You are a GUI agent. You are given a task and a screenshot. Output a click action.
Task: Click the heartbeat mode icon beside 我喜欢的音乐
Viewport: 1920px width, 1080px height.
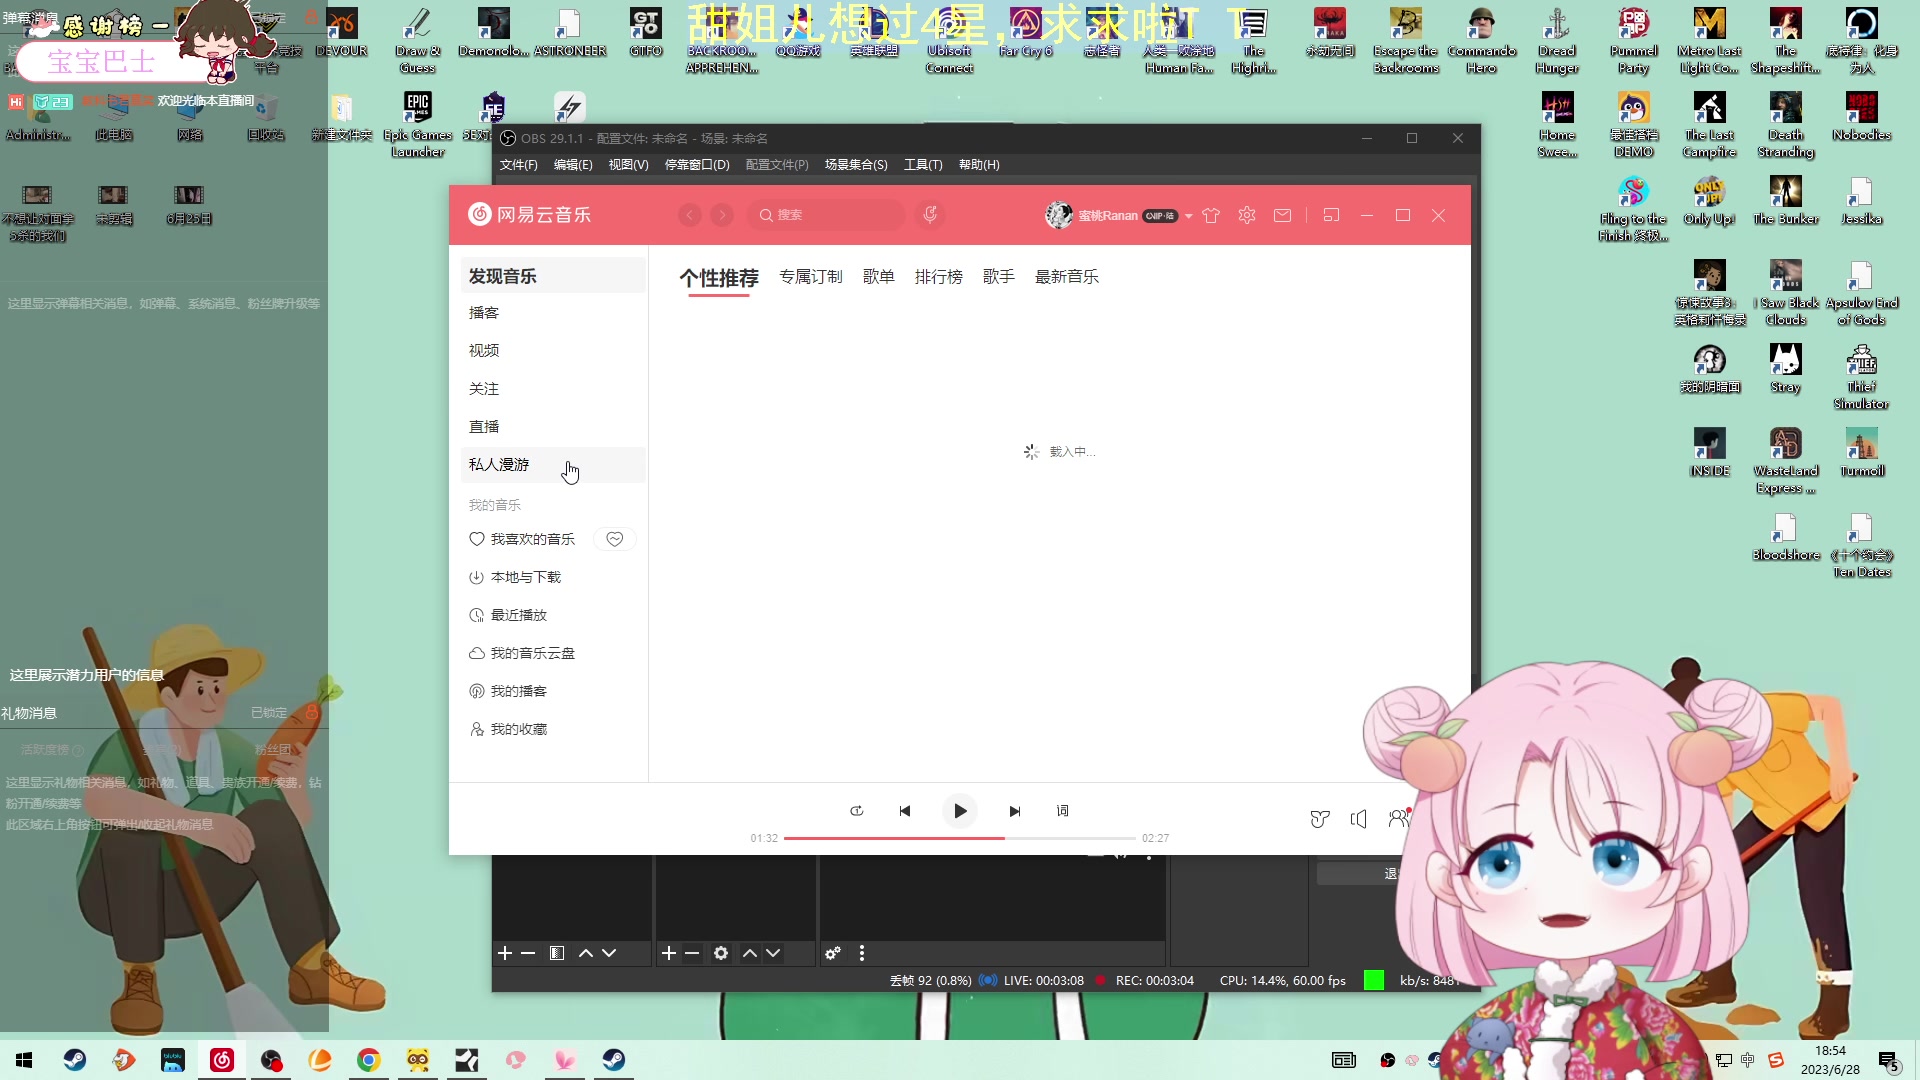point(615,539)
